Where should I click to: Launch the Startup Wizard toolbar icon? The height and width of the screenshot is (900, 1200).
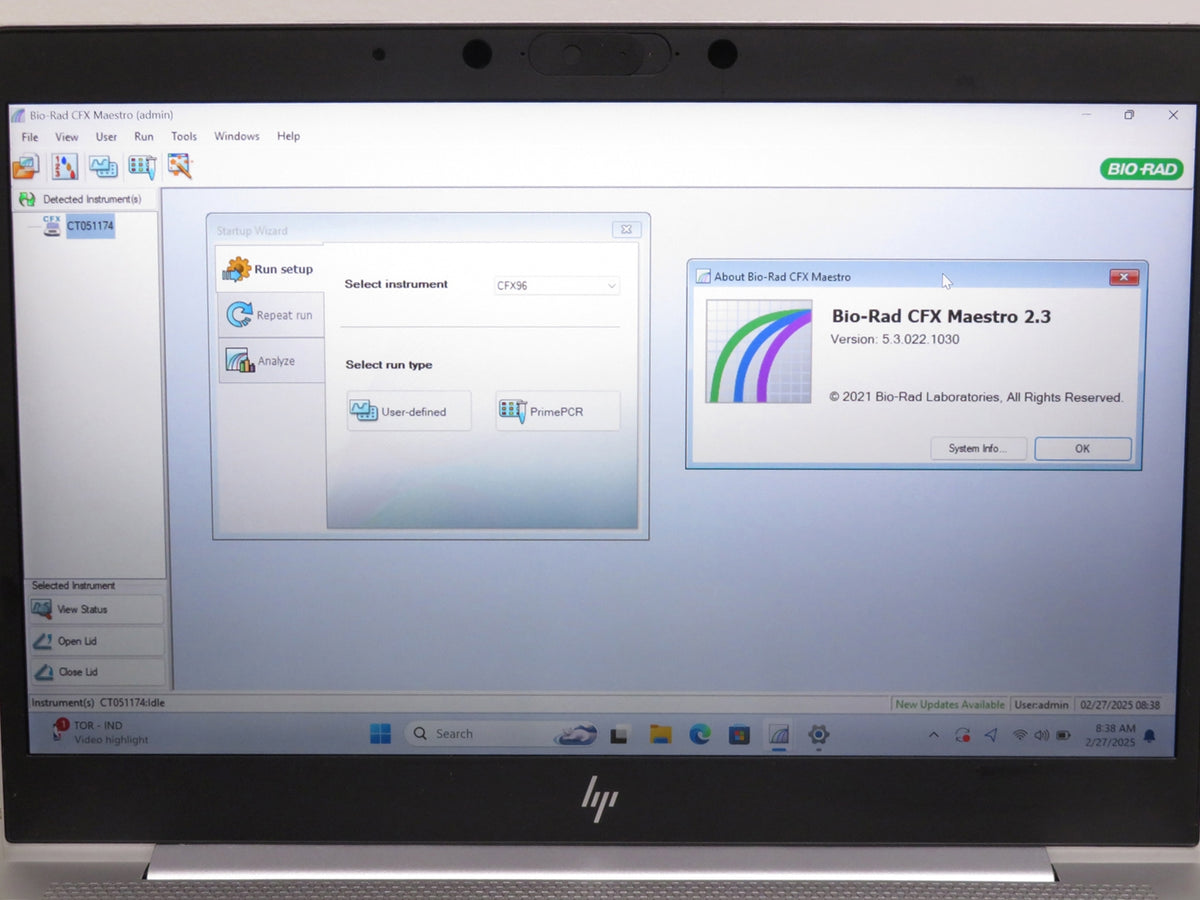coord(180,166)
